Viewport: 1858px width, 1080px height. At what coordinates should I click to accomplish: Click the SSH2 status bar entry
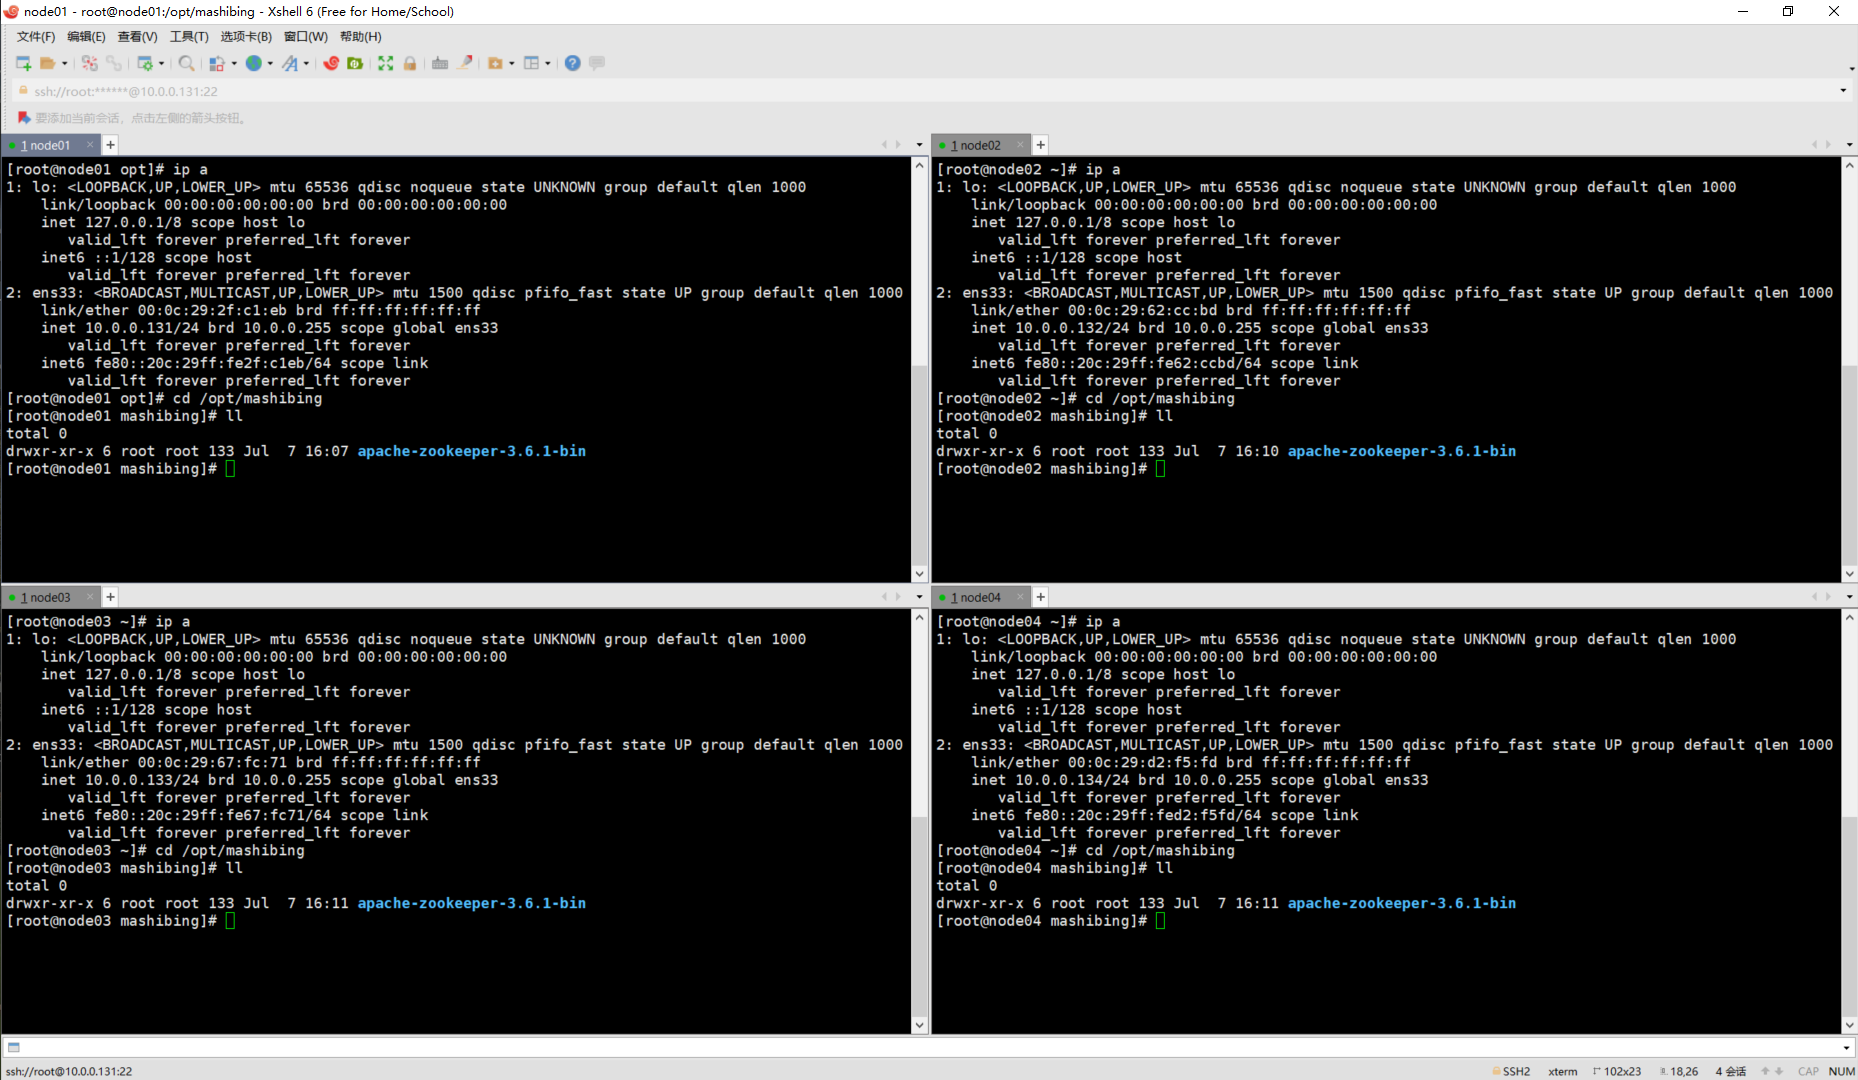tap(1511, 1071)
